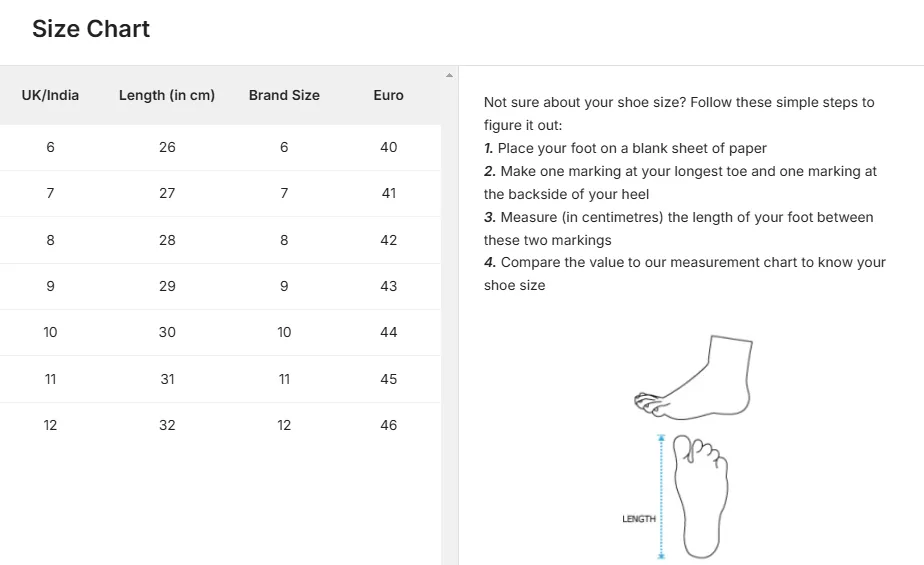Click the Size Chart heading

[x=91, y=29]
